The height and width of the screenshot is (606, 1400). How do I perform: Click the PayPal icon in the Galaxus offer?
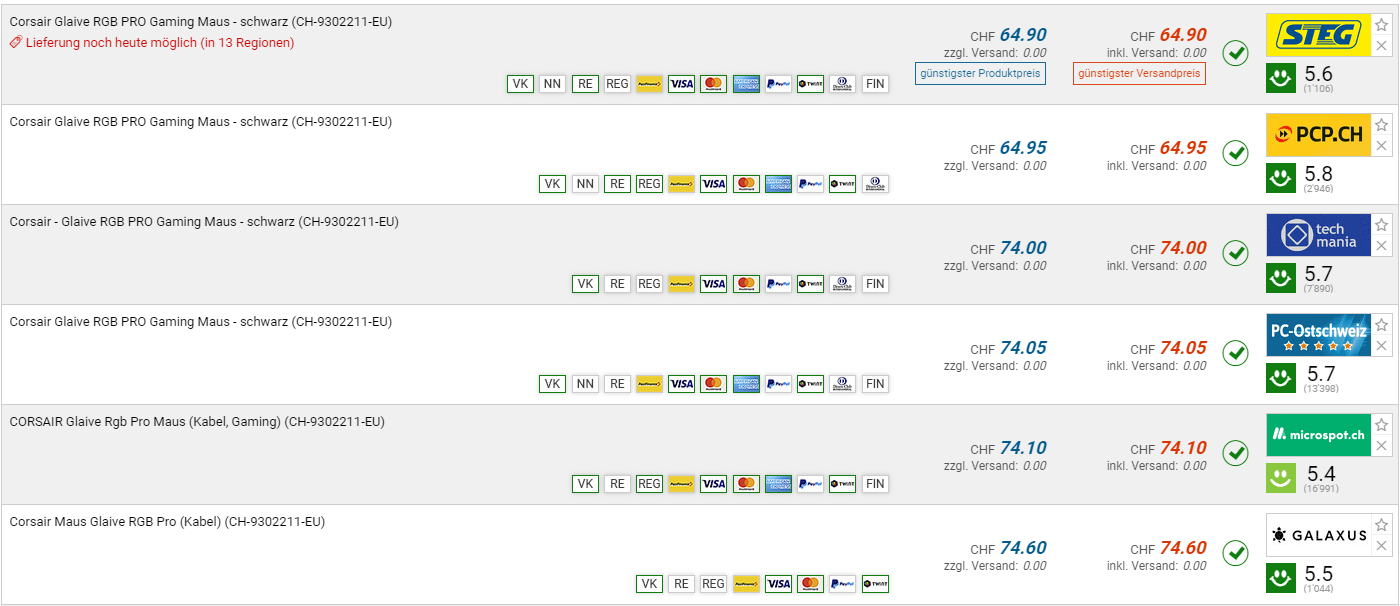842,584
